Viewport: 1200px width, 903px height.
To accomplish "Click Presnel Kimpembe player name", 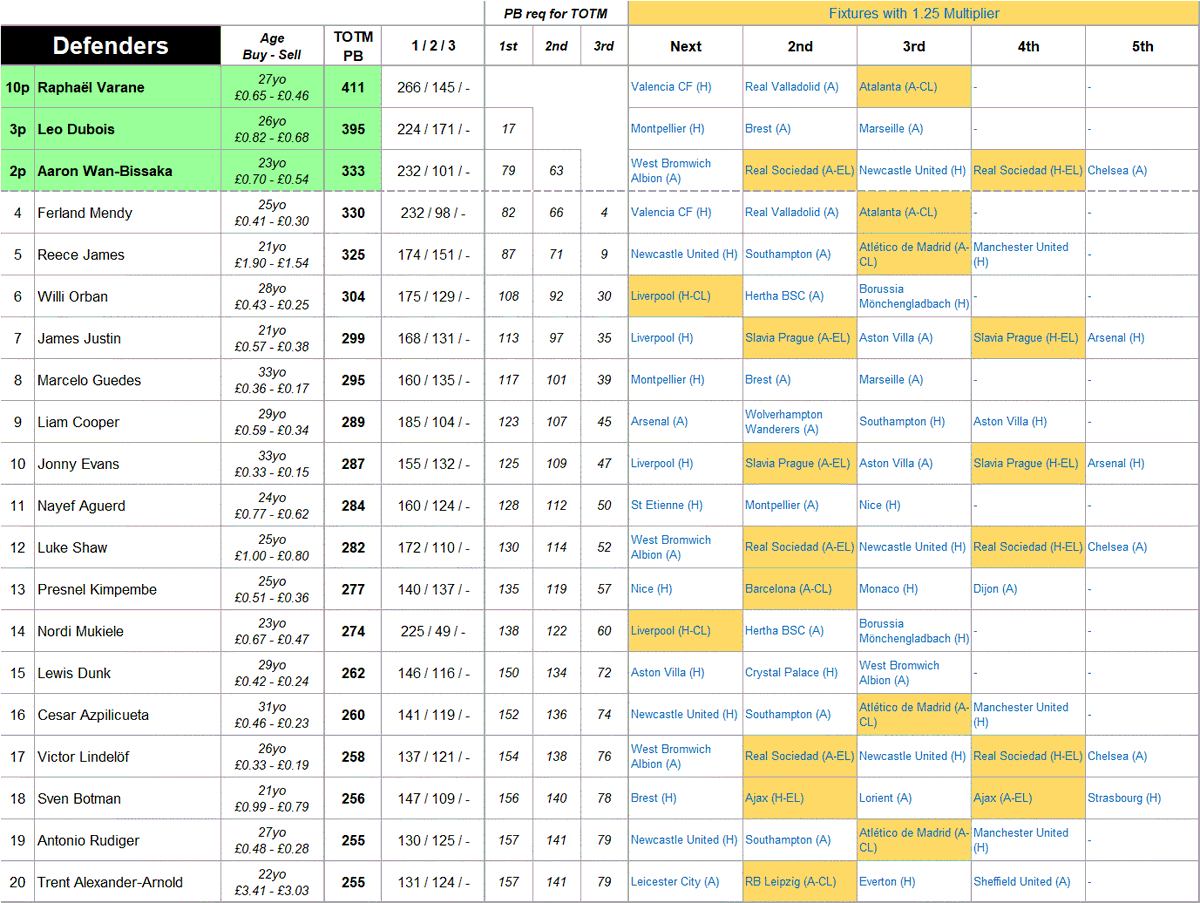I will 97,590.
